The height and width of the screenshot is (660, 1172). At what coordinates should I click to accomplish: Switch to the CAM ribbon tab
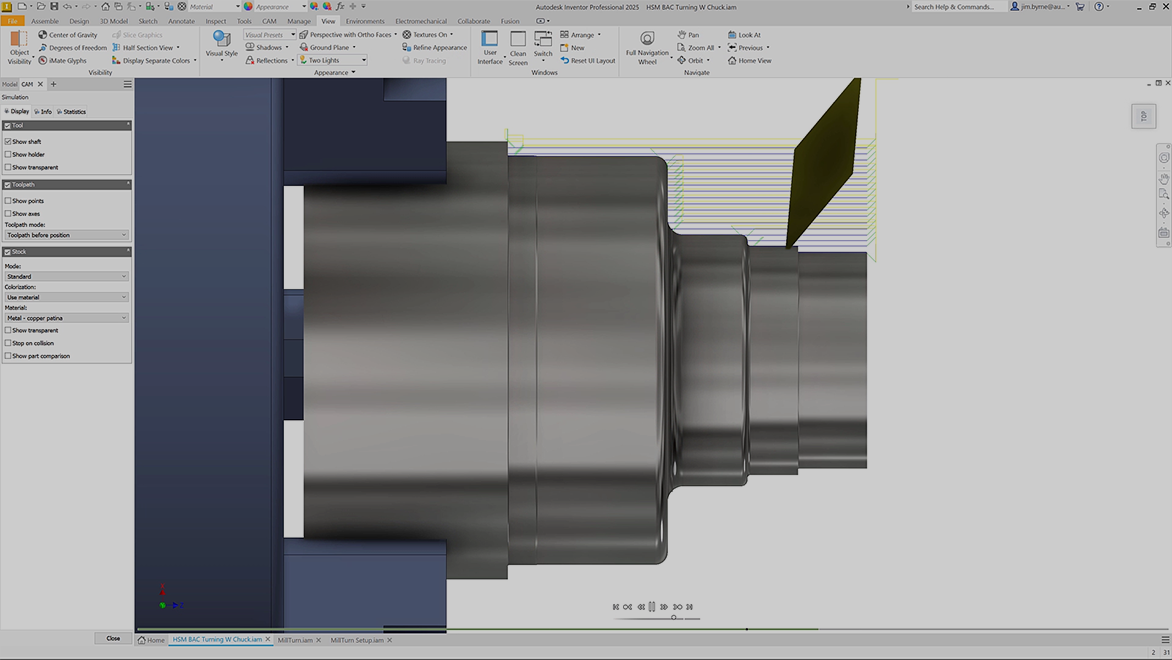[x=269, y=21]
